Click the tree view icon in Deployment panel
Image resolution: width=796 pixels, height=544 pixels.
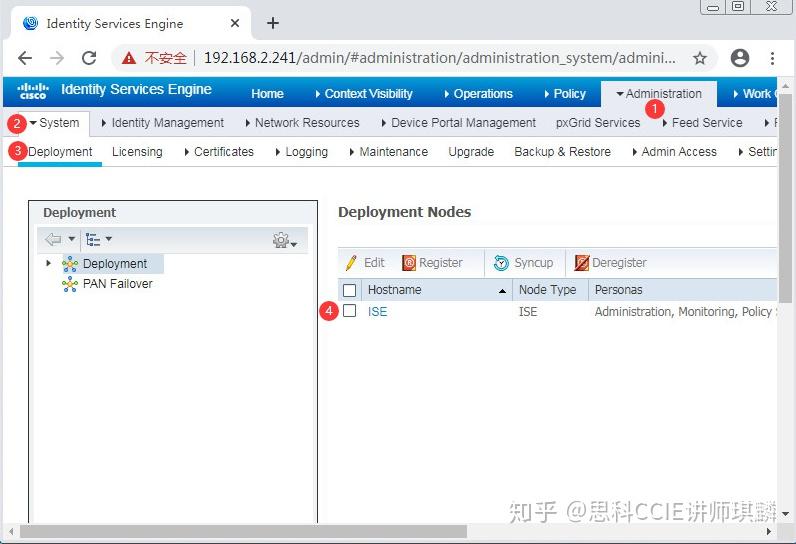[x=93, y=239]
